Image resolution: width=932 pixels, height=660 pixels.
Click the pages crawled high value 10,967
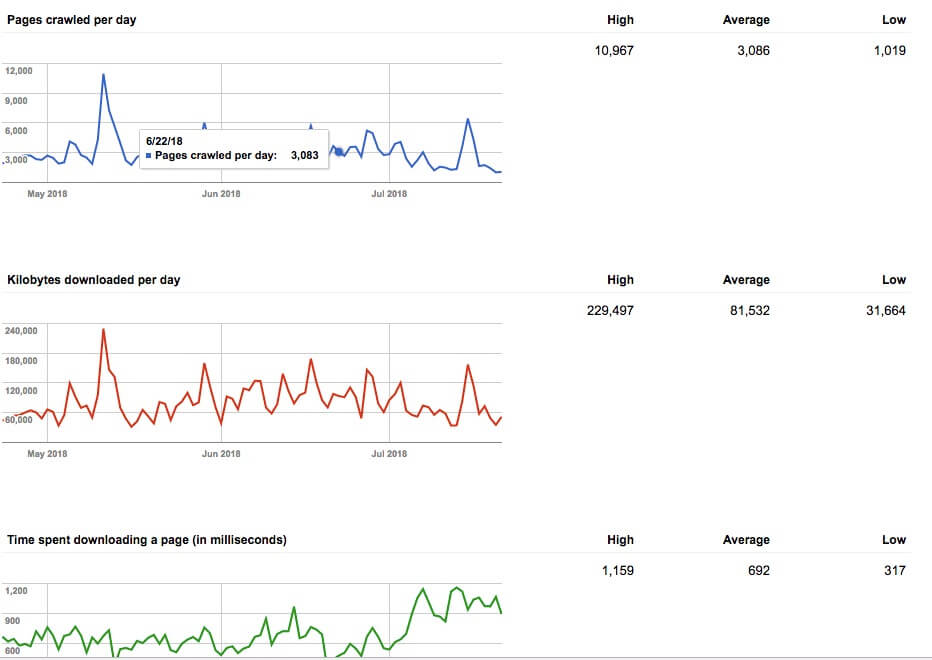614,51
